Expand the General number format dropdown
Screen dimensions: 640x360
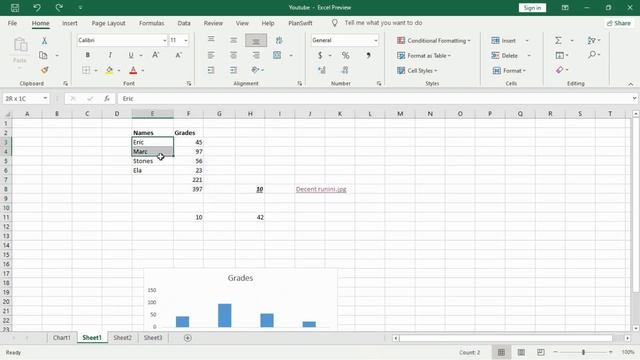(376, 40)
